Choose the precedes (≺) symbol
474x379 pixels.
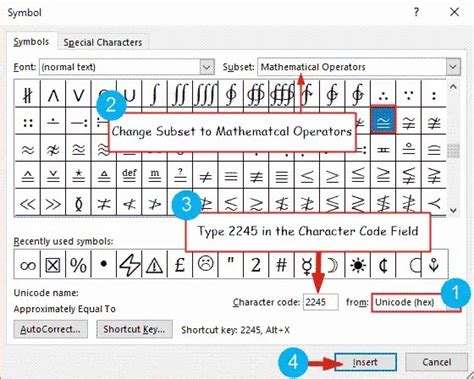click(x=434, y=202)
